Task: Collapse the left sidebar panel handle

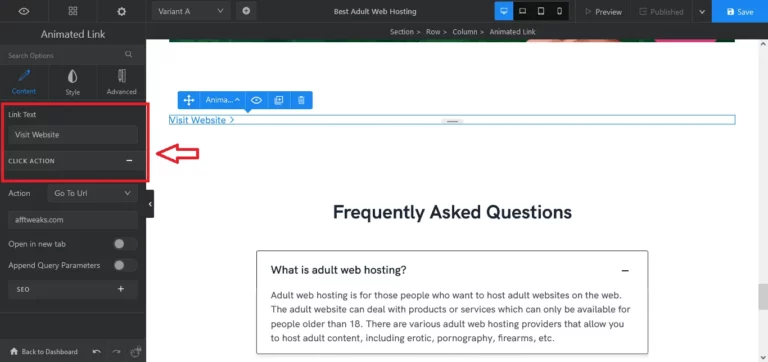Action: [x=150, y=204]
